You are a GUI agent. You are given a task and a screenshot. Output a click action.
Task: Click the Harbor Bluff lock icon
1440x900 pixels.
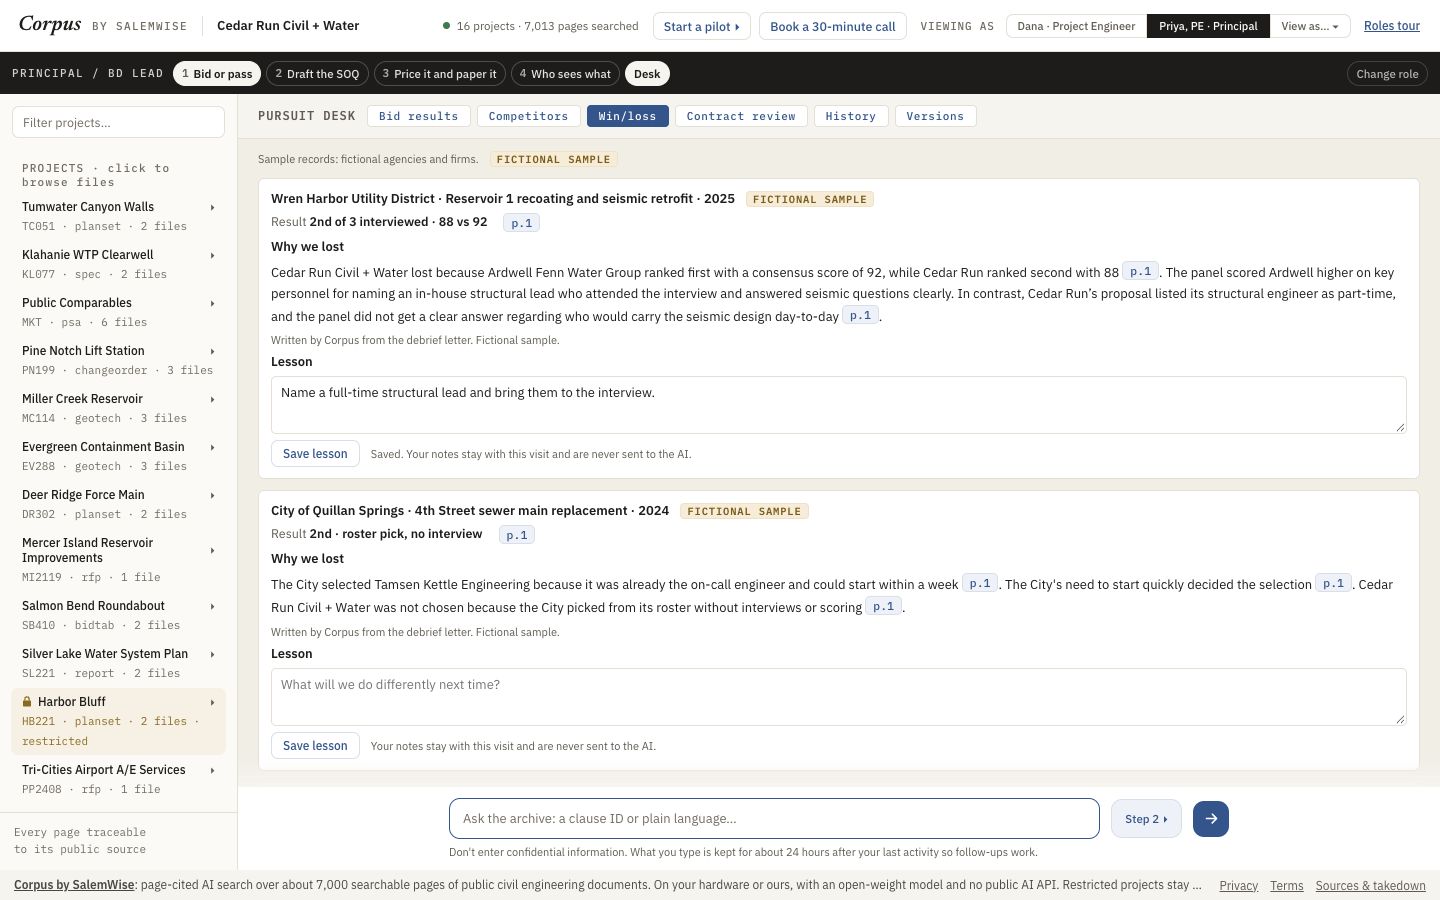point(27,702)
